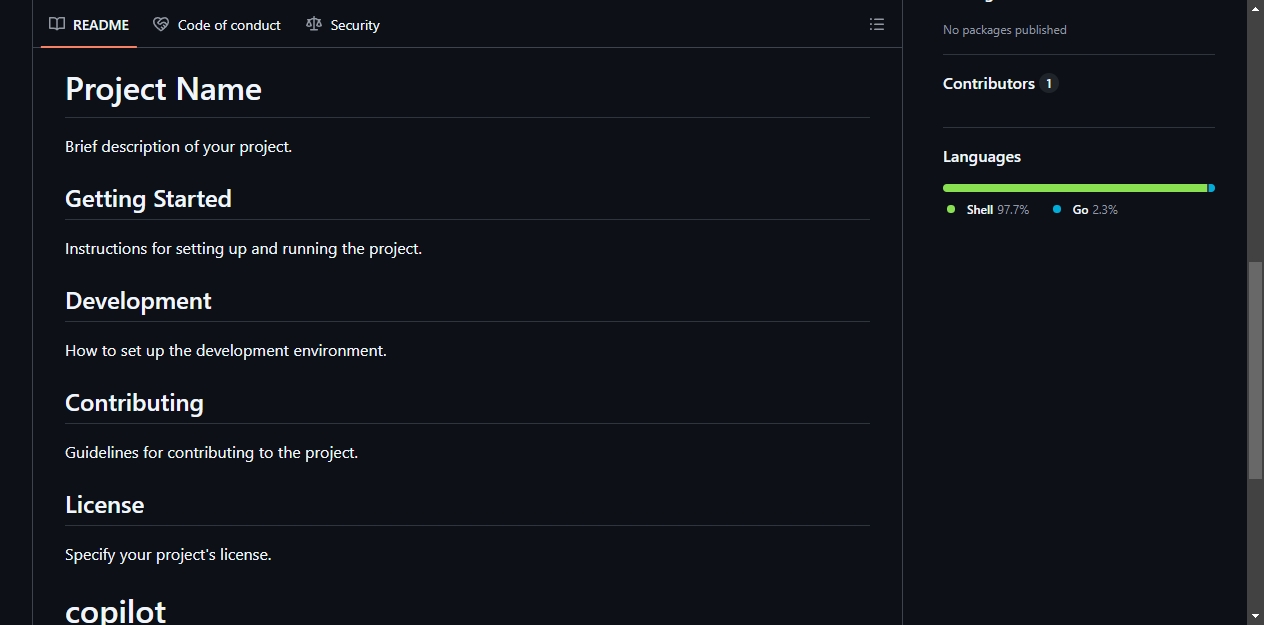The height and width of the screenshot is (625, 1264).
Task: Click the Getting Started heading
Action: point(148,199)
